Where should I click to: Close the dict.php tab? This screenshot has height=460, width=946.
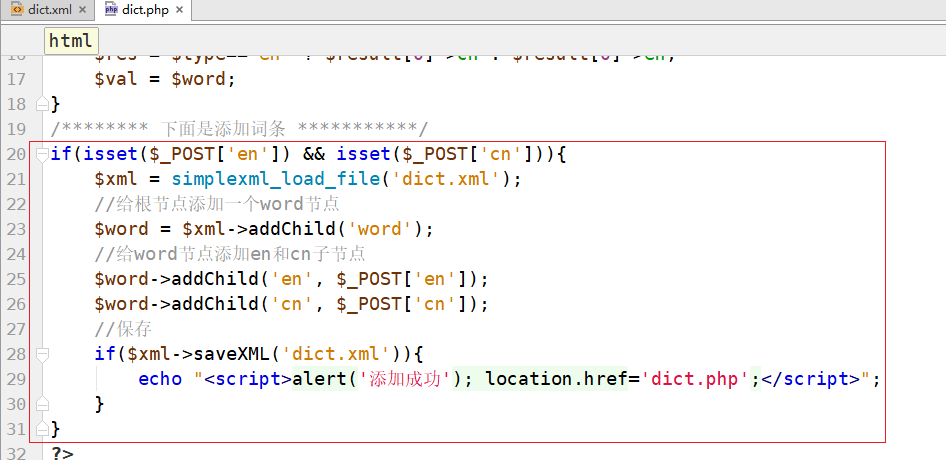pos(179,10)
